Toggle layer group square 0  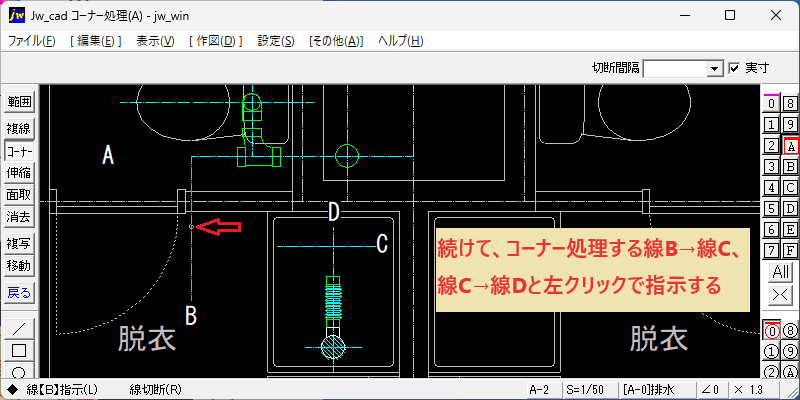point(771,104)
